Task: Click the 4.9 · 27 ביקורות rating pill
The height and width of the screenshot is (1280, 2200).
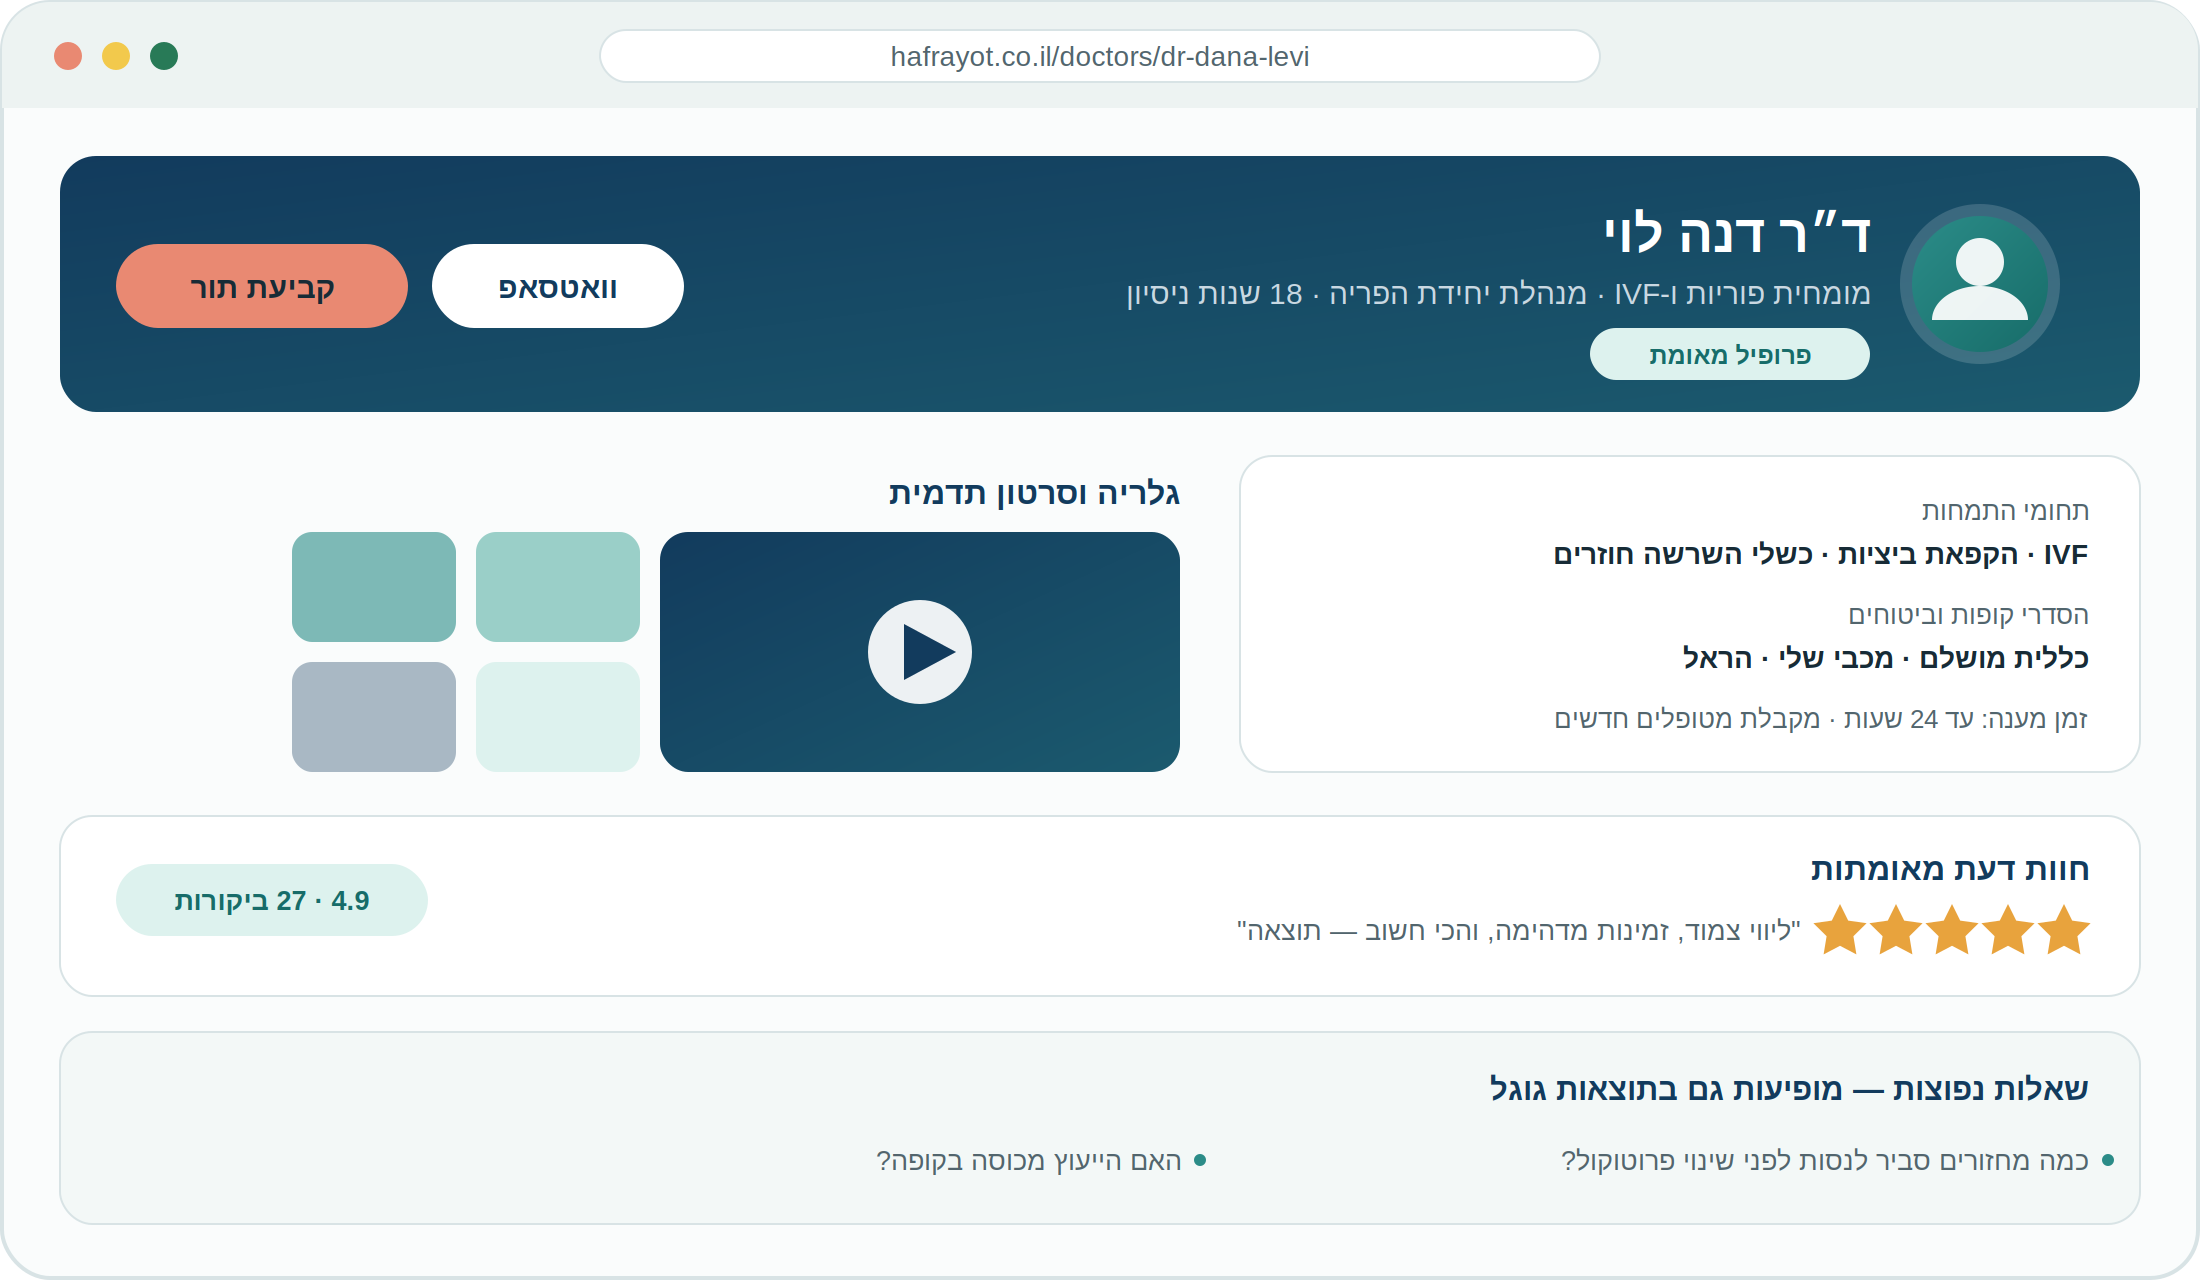Action: (x=272, y=900)
